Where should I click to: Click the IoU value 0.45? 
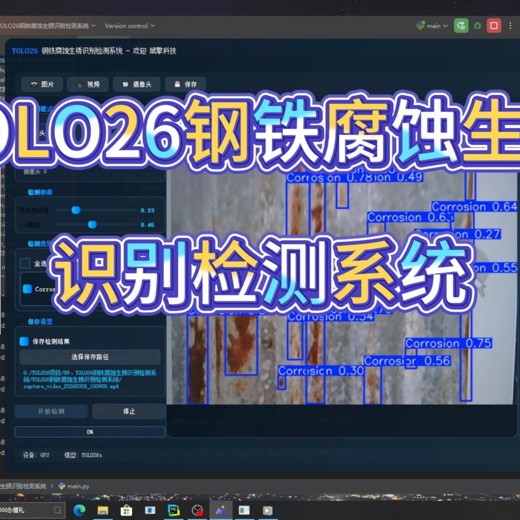(147, 225)
